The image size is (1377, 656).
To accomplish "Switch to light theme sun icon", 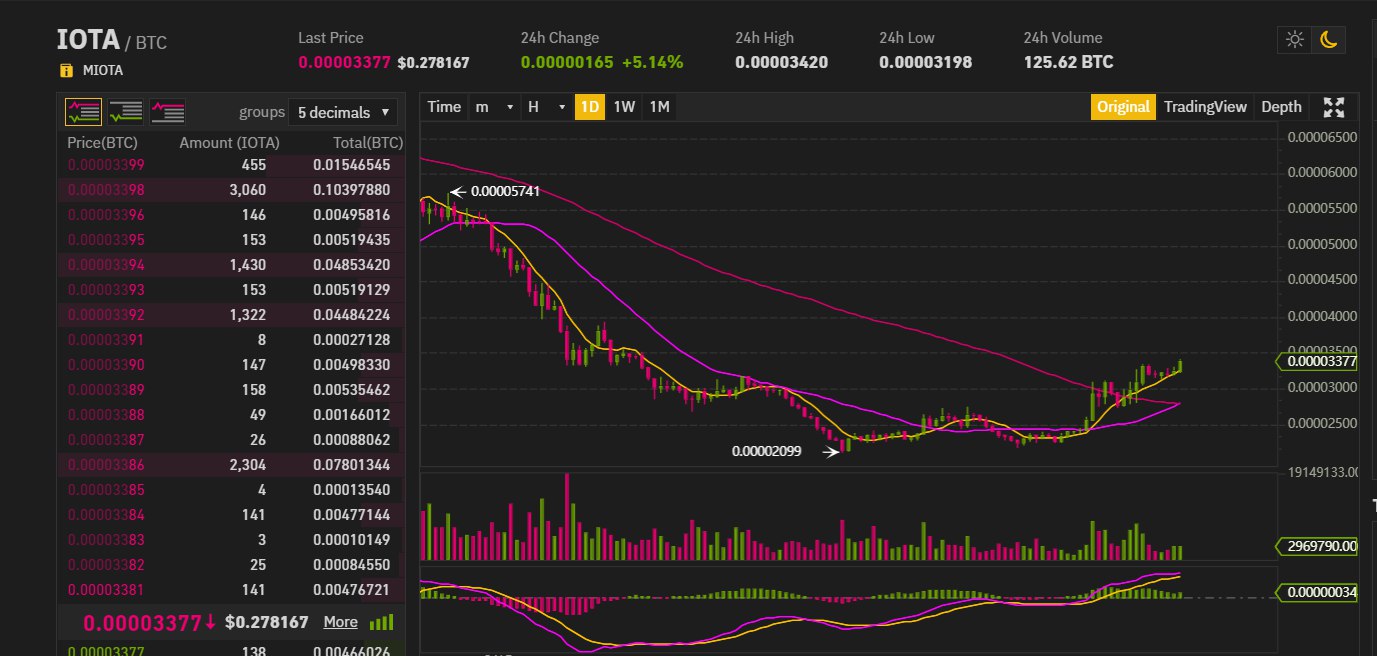I will [1295, 40].
